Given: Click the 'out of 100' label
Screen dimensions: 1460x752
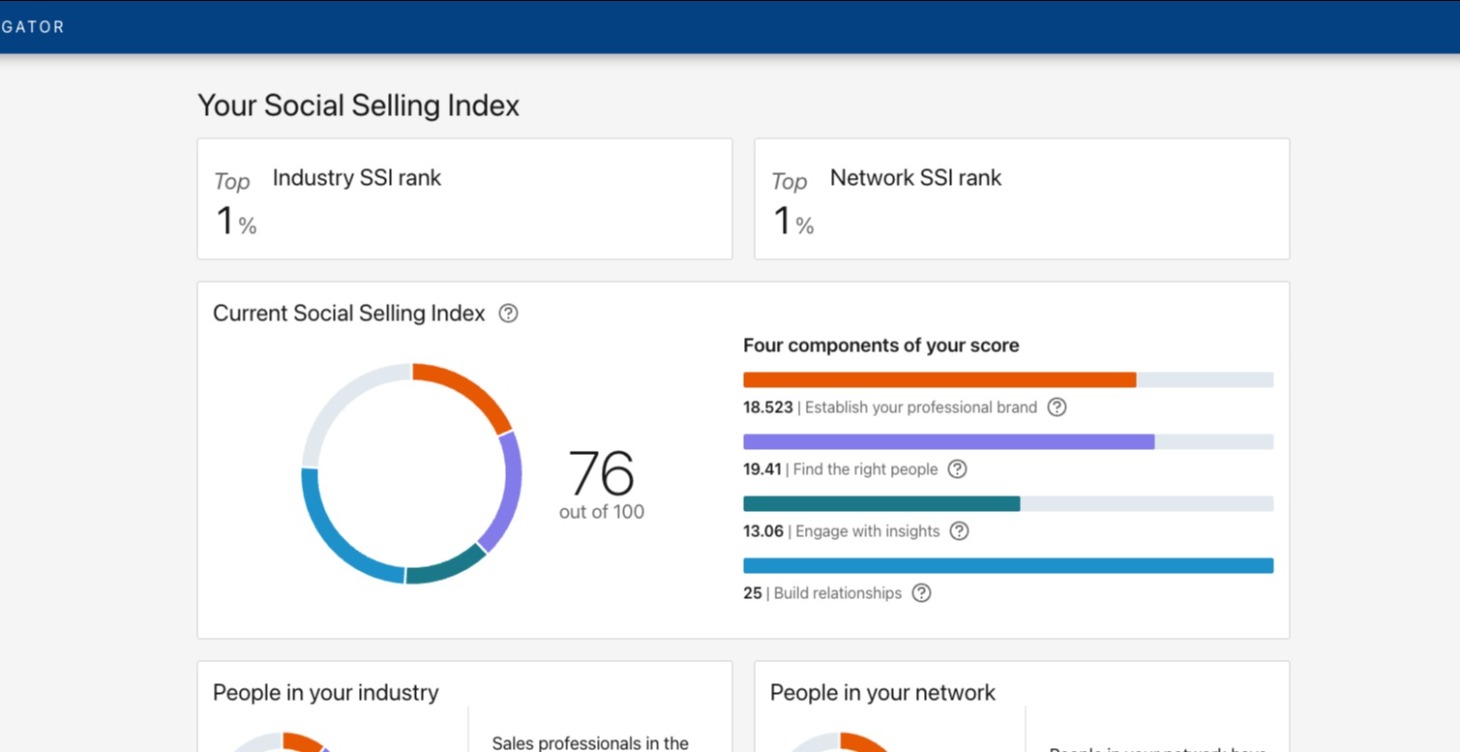Looking at the screenshot, I should click(x=601, y=512).
